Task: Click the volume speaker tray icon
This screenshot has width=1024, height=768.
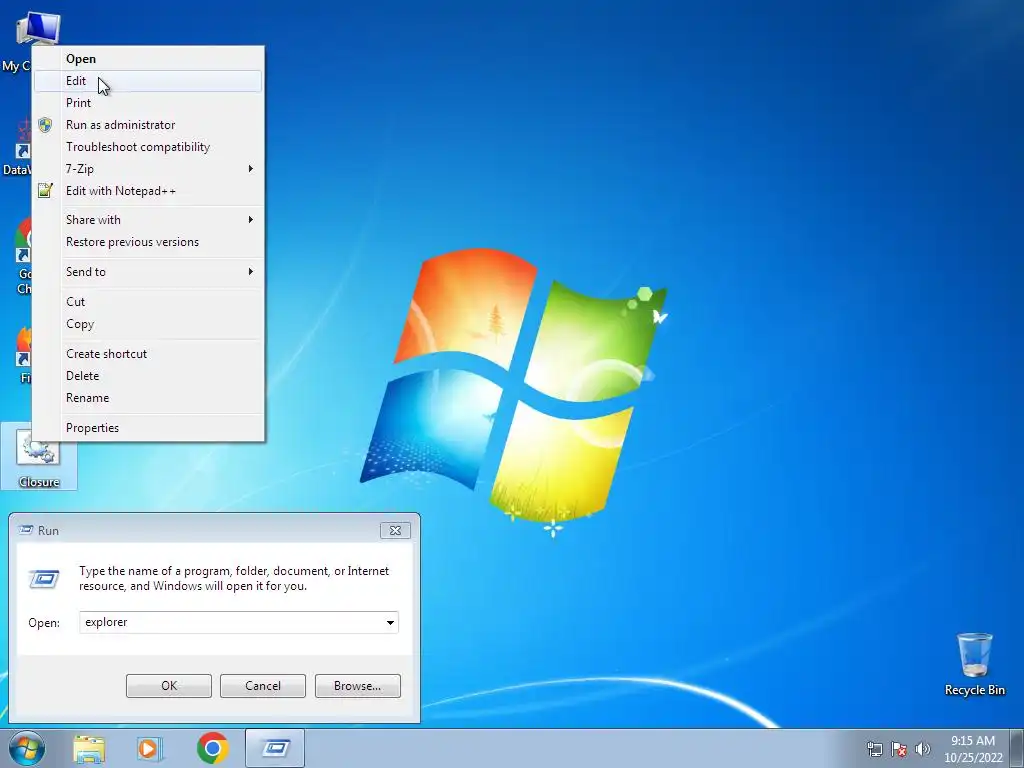Action: (922, 749)
